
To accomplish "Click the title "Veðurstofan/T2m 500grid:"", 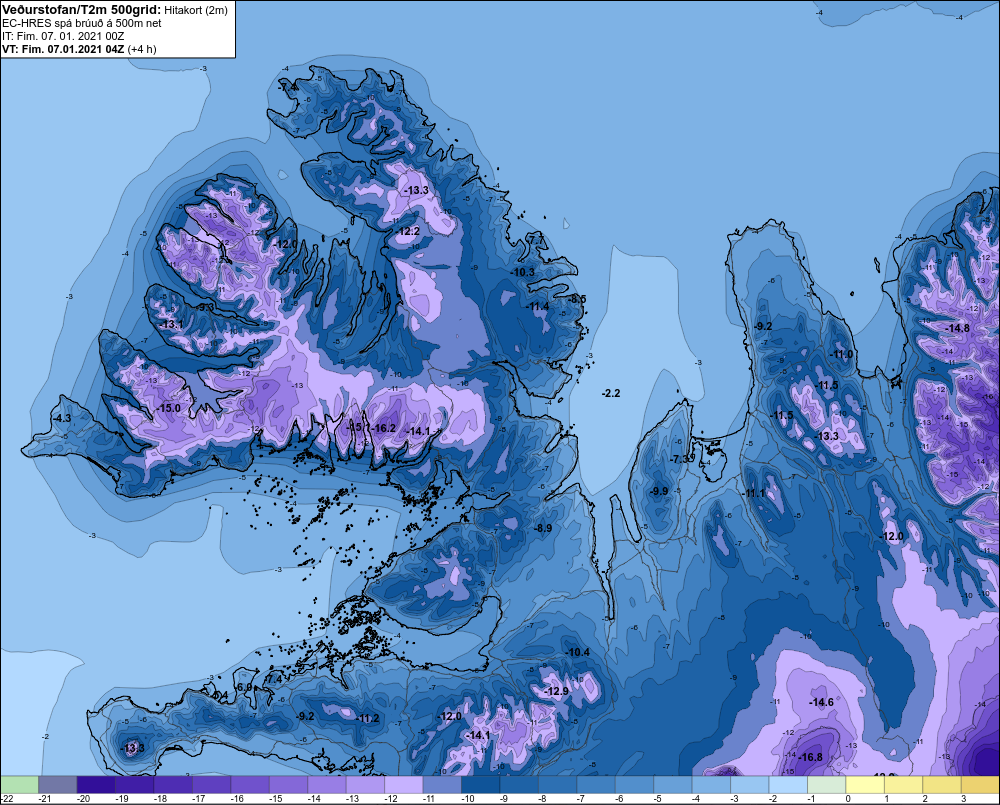I will click(82, 10).
